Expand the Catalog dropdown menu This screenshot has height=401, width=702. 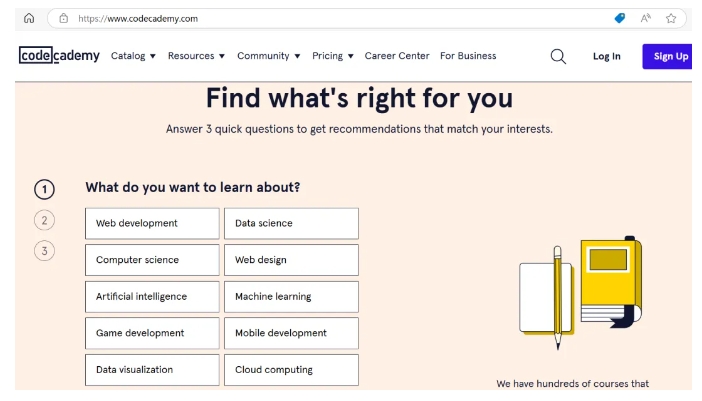click(x=133, y=56)
